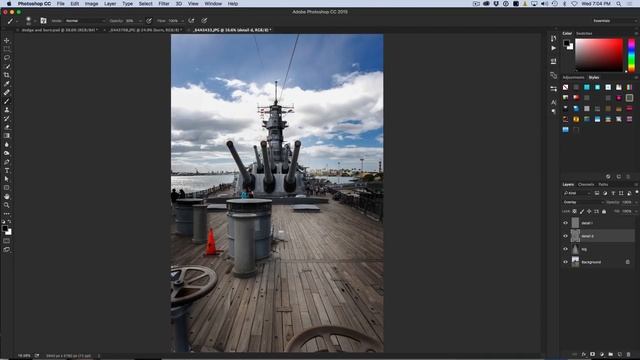Select the Zoom tool
This screenshot has width=640, height=360.
[7, 205]
